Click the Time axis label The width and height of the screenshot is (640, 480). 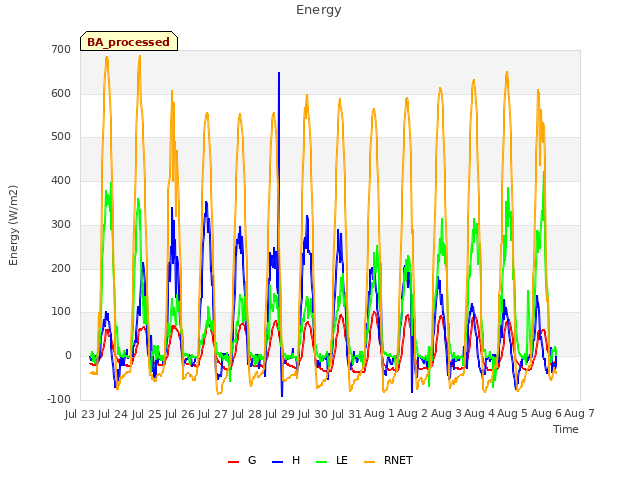(566, 429)
